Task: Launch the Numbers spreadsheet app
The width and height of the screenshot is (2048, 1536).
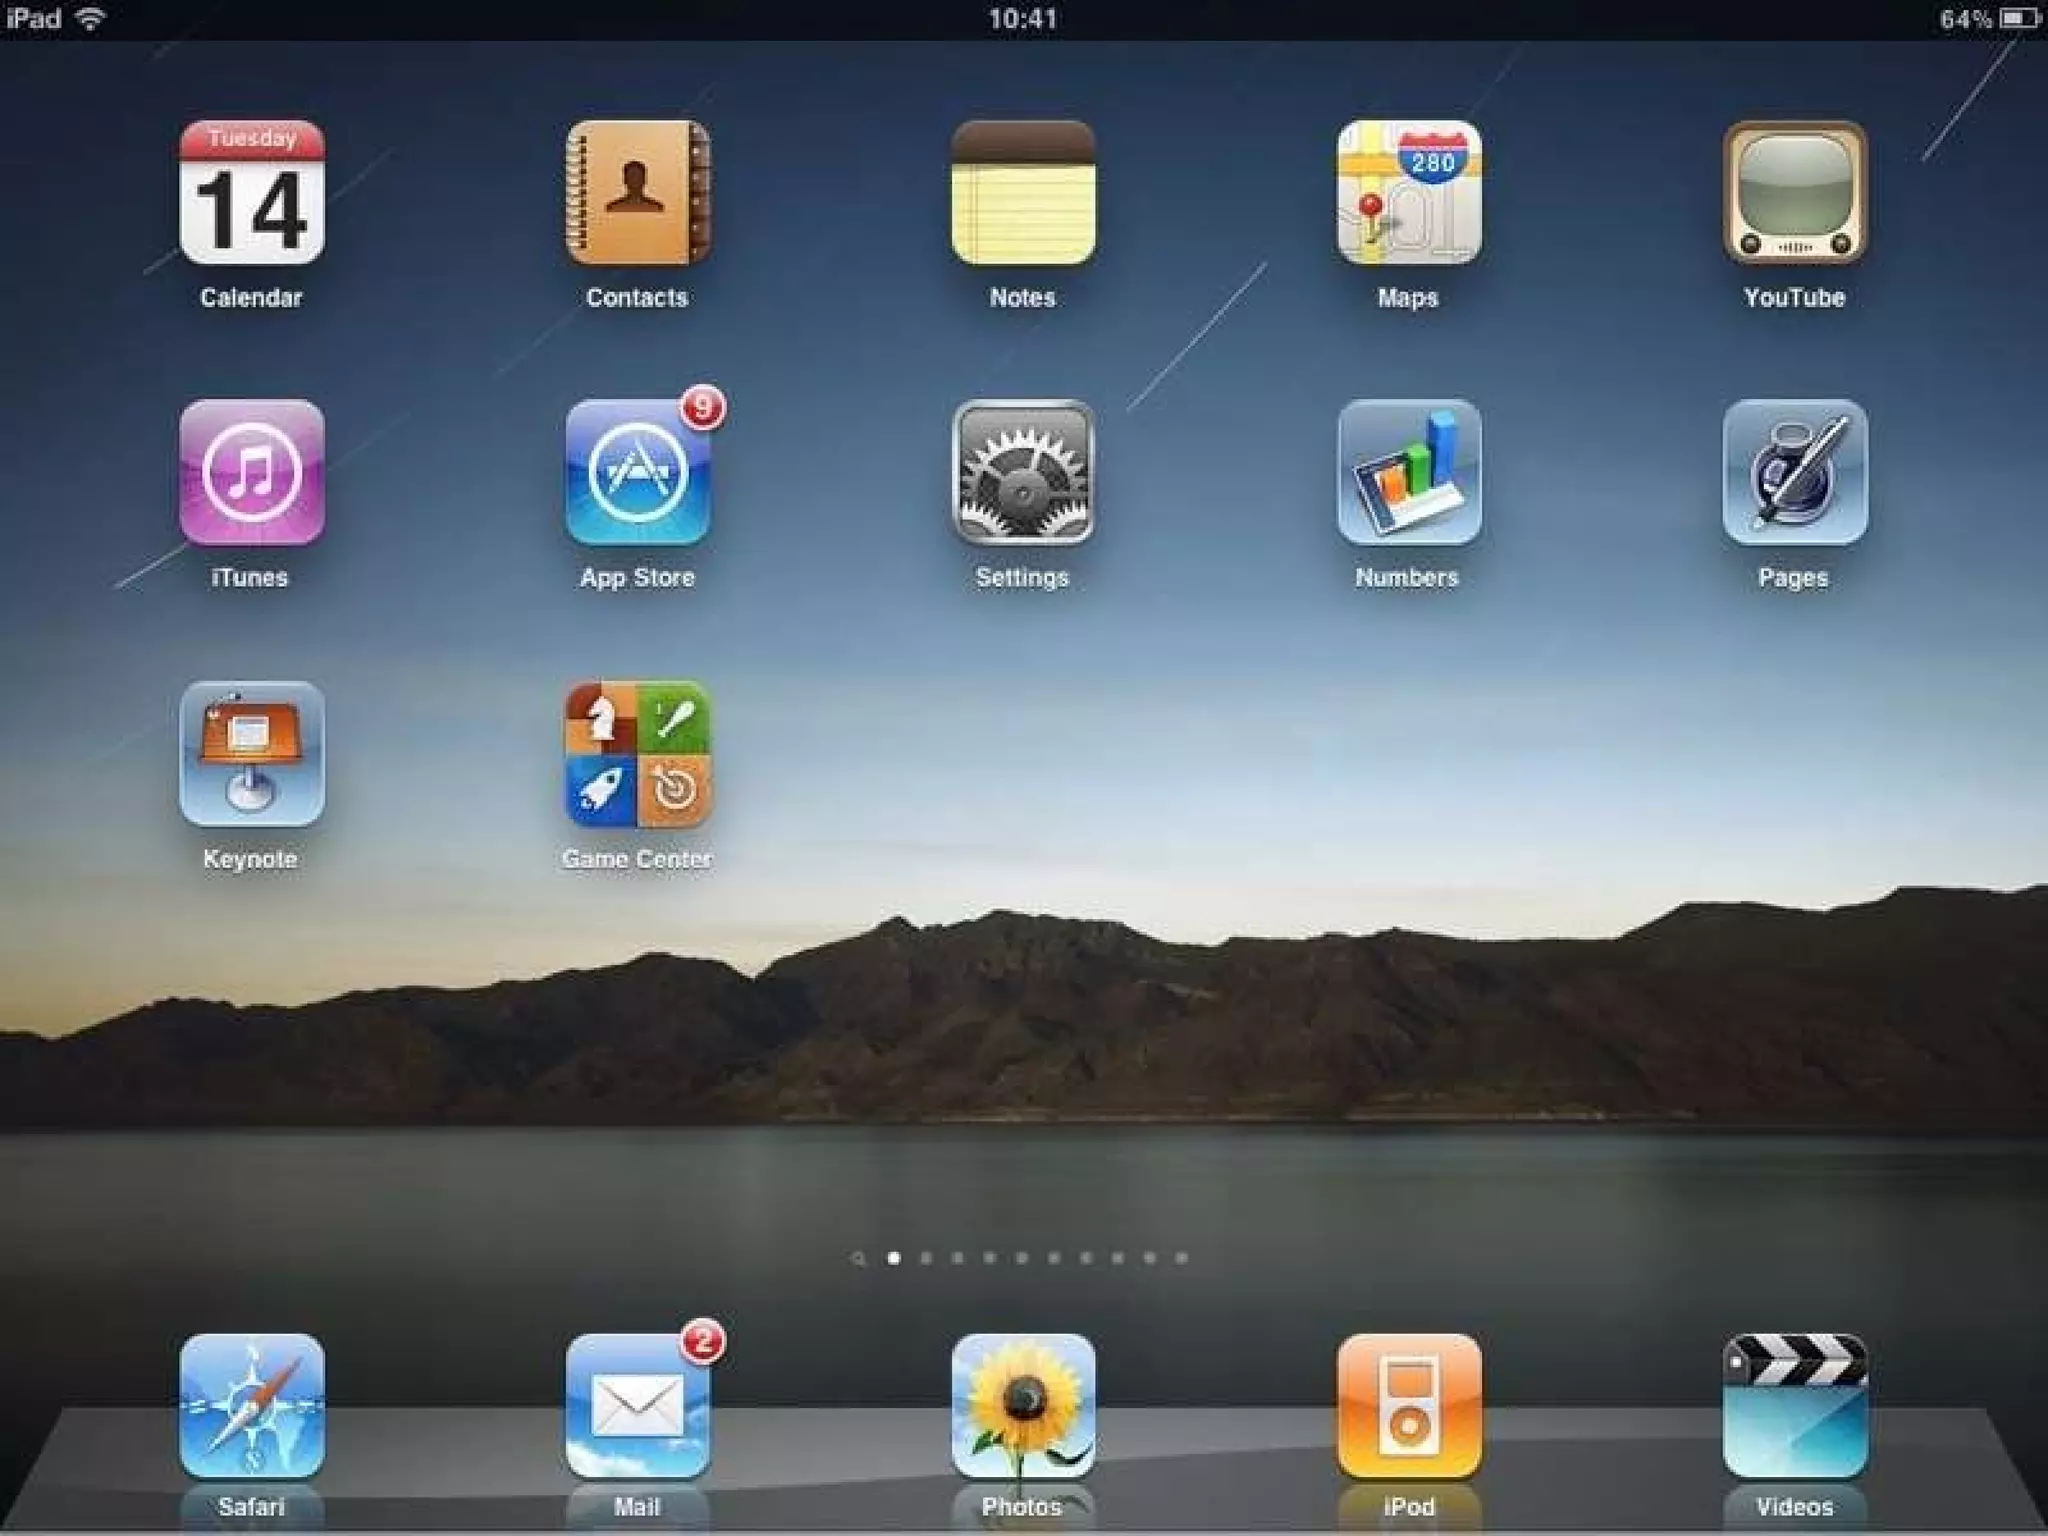Action: coord(1409,473)
